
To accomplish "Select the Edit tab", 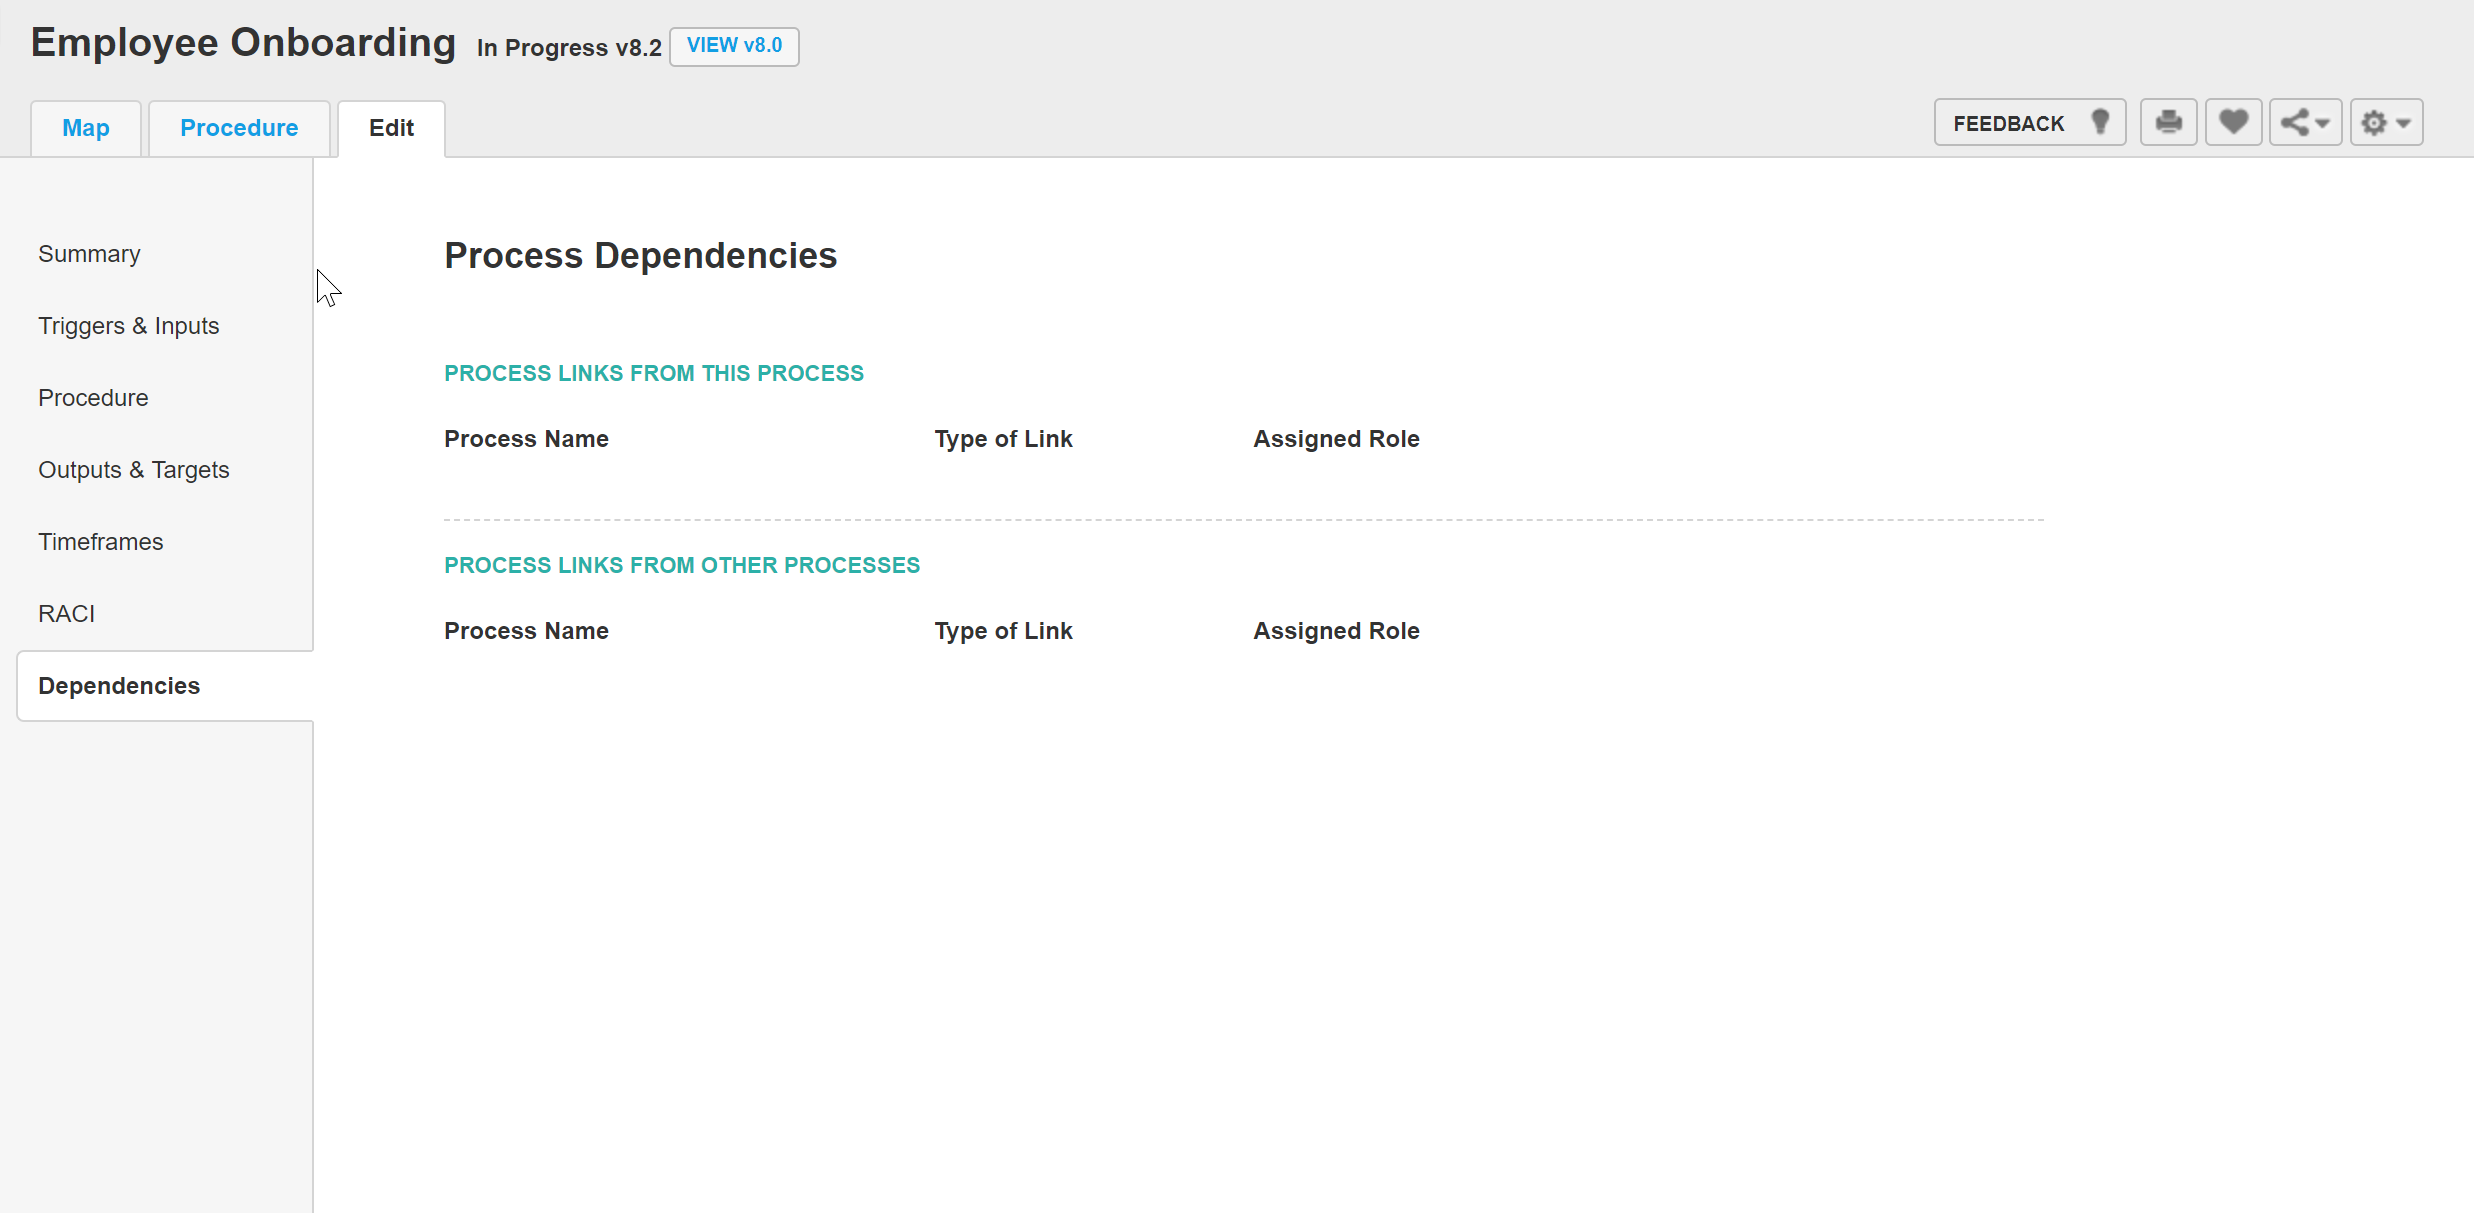I will tap(391, 128).
